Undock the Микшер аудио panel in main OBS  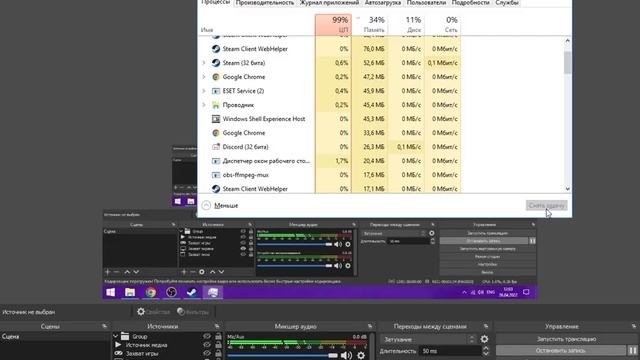point(370,326)
